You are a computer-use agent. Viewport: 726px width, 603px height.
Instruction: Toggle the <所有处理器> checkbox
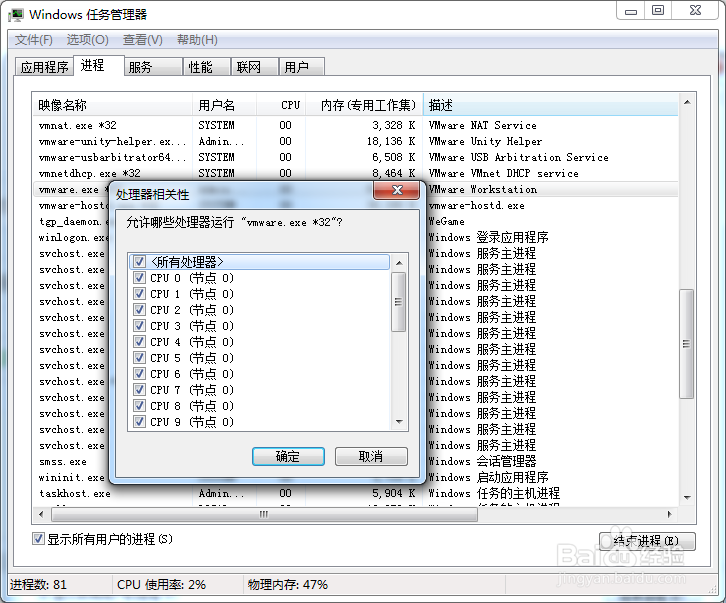tap(139, 262)
